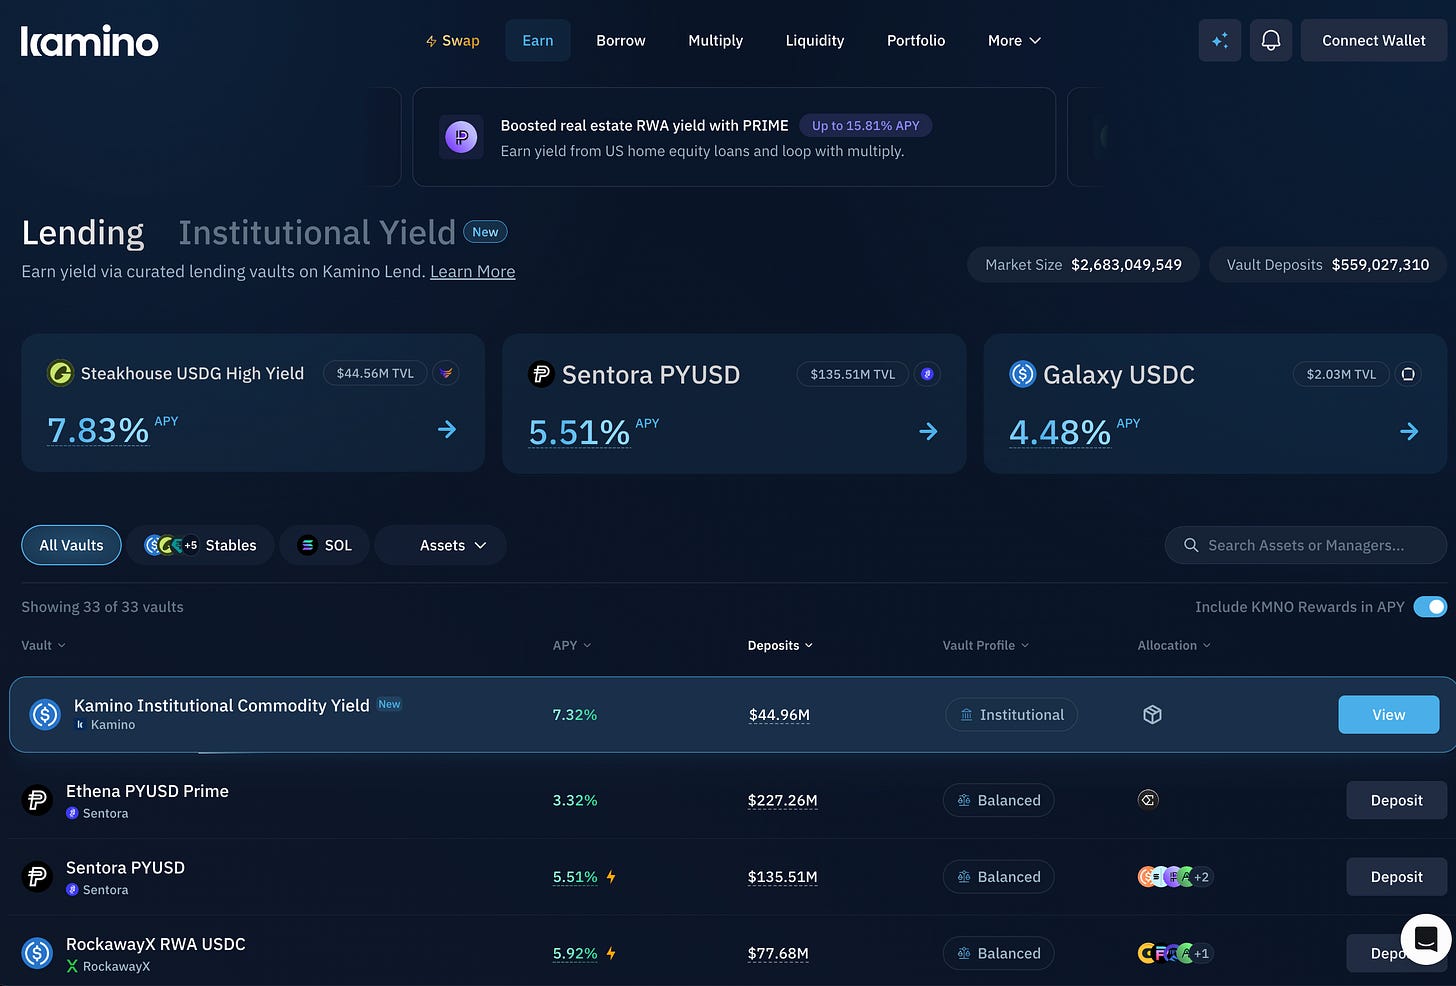1456x986 pixels.
Task: Click the $227.26M deposits value
Action: (782, 801)
